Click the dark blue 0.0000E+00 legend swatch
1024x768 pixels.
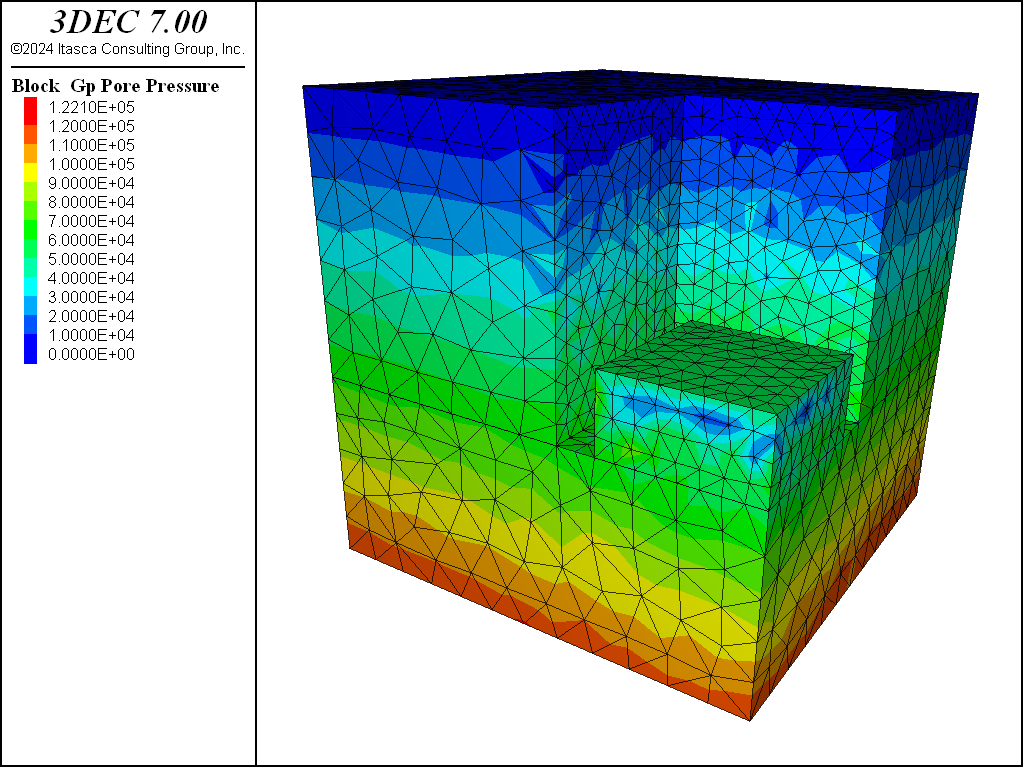pyautogui.click(x=31, y=349)
